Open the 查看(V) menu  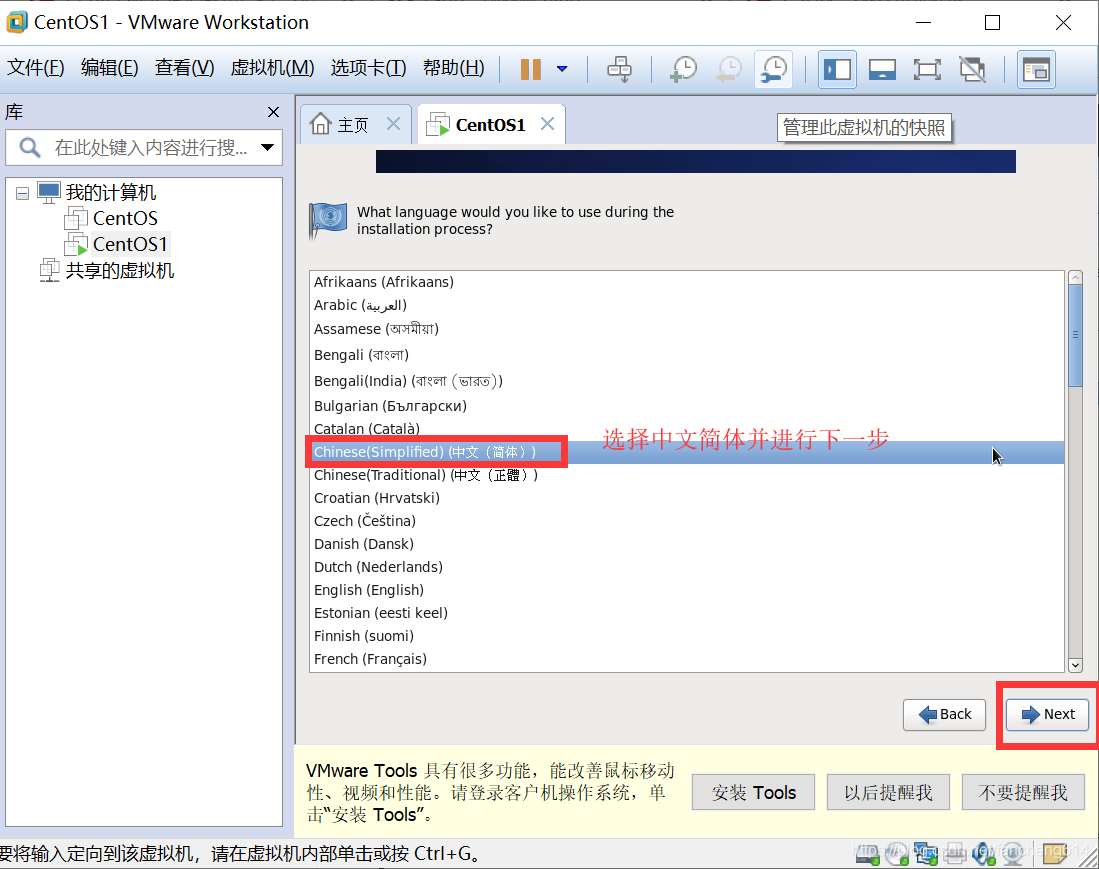pyautogui.click(x=184, y=68)
